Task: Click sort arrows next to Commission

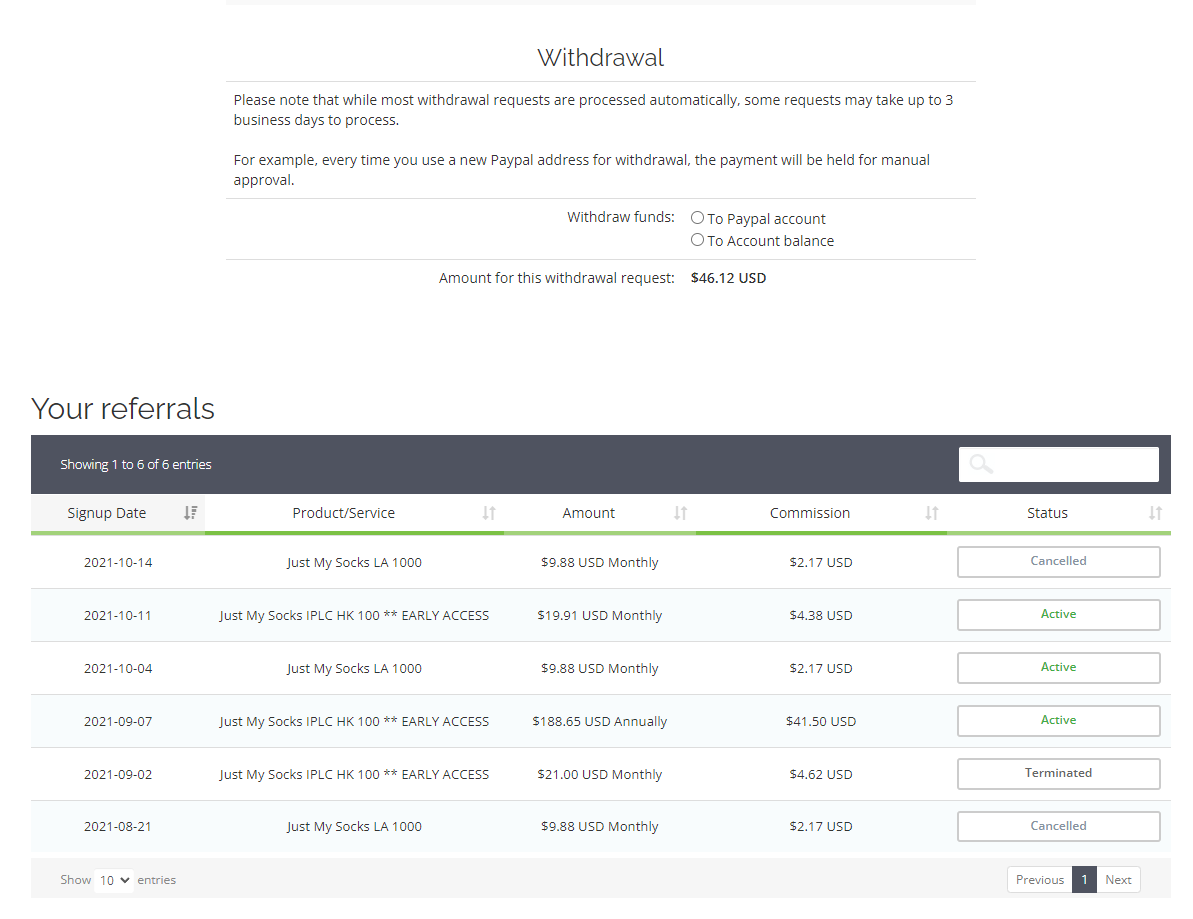Action: point(931,513)
